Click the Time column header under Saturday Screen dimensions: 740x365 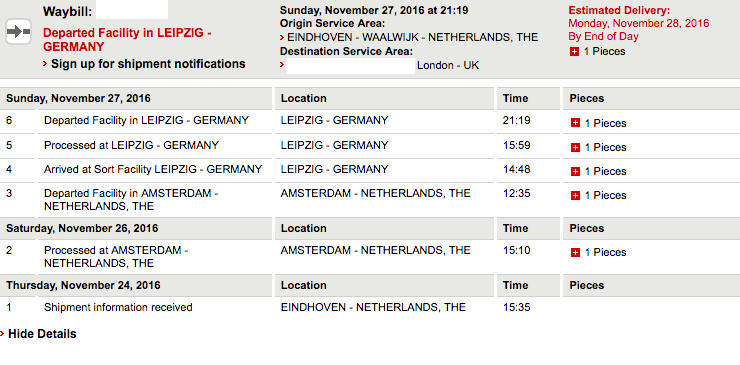[x=515, y=229]
